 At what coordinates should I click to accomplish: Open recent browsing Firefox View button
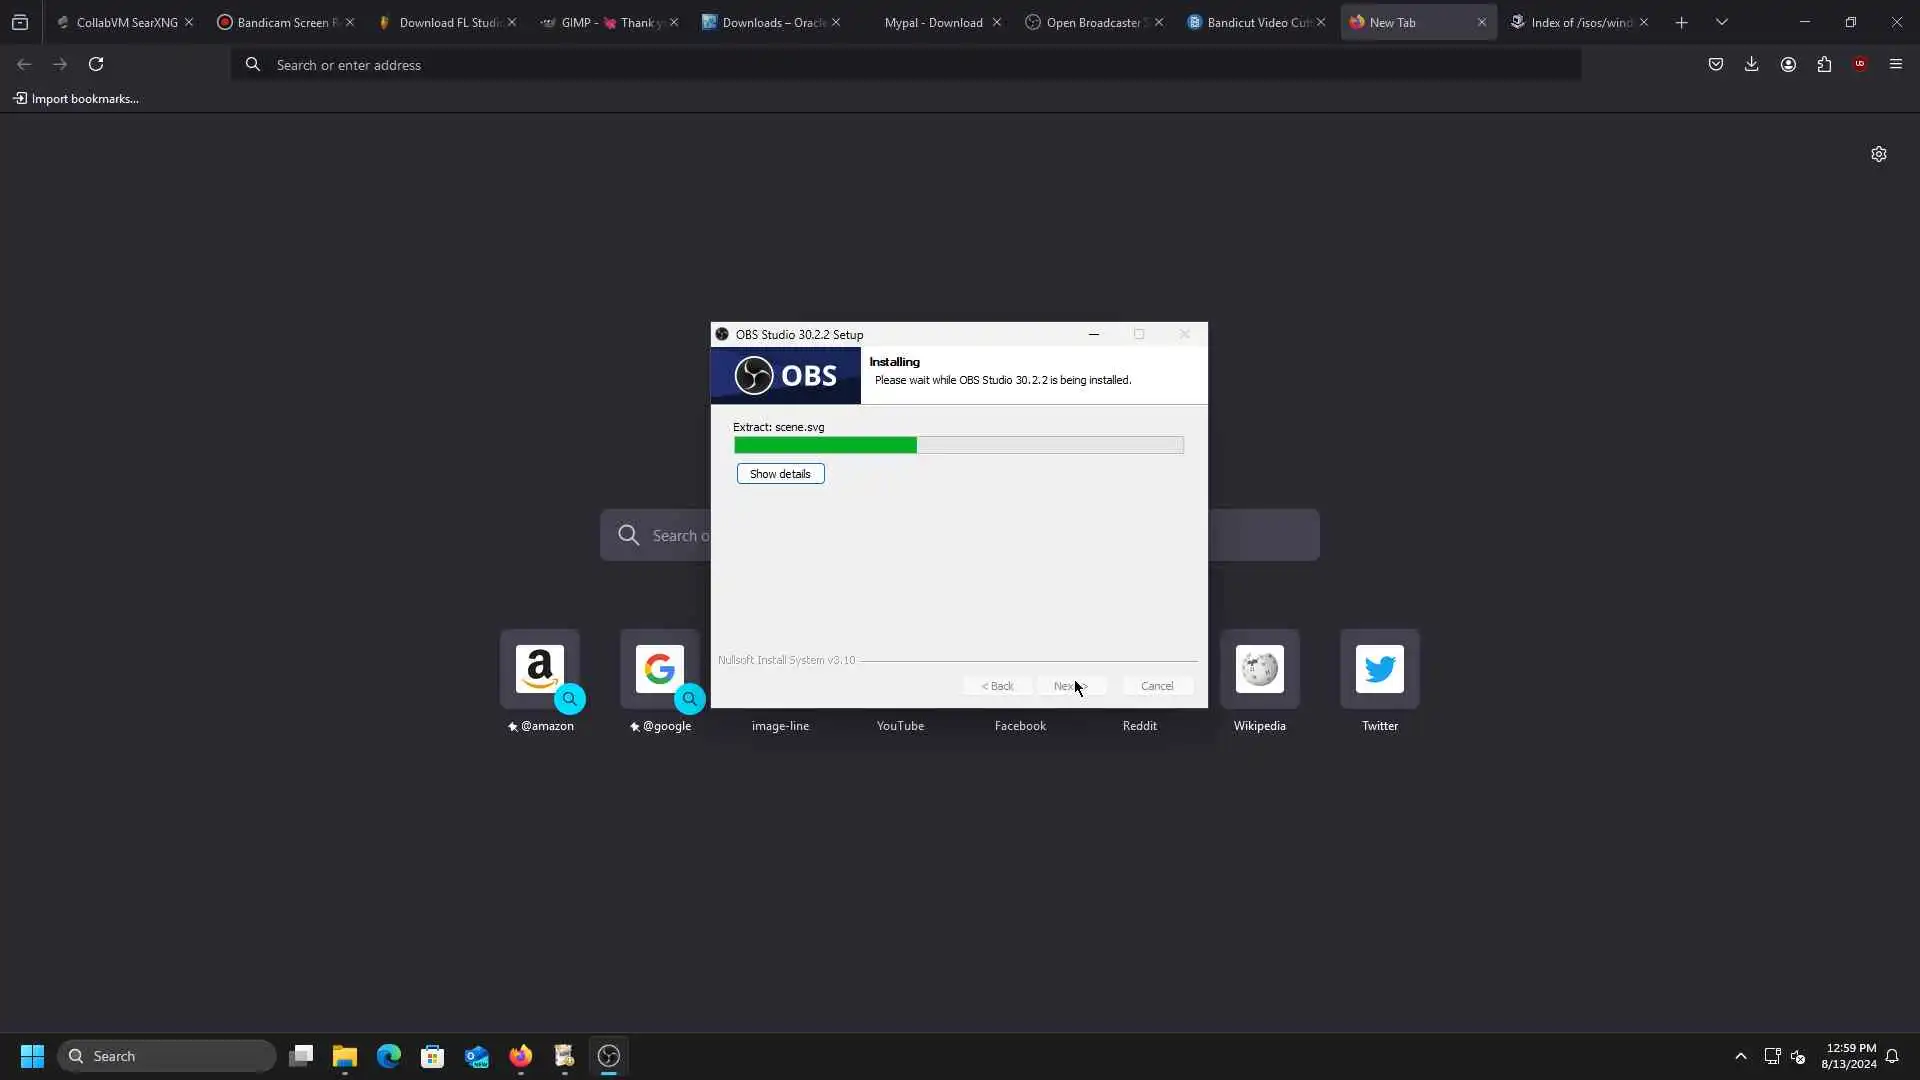tap(20, 22)
